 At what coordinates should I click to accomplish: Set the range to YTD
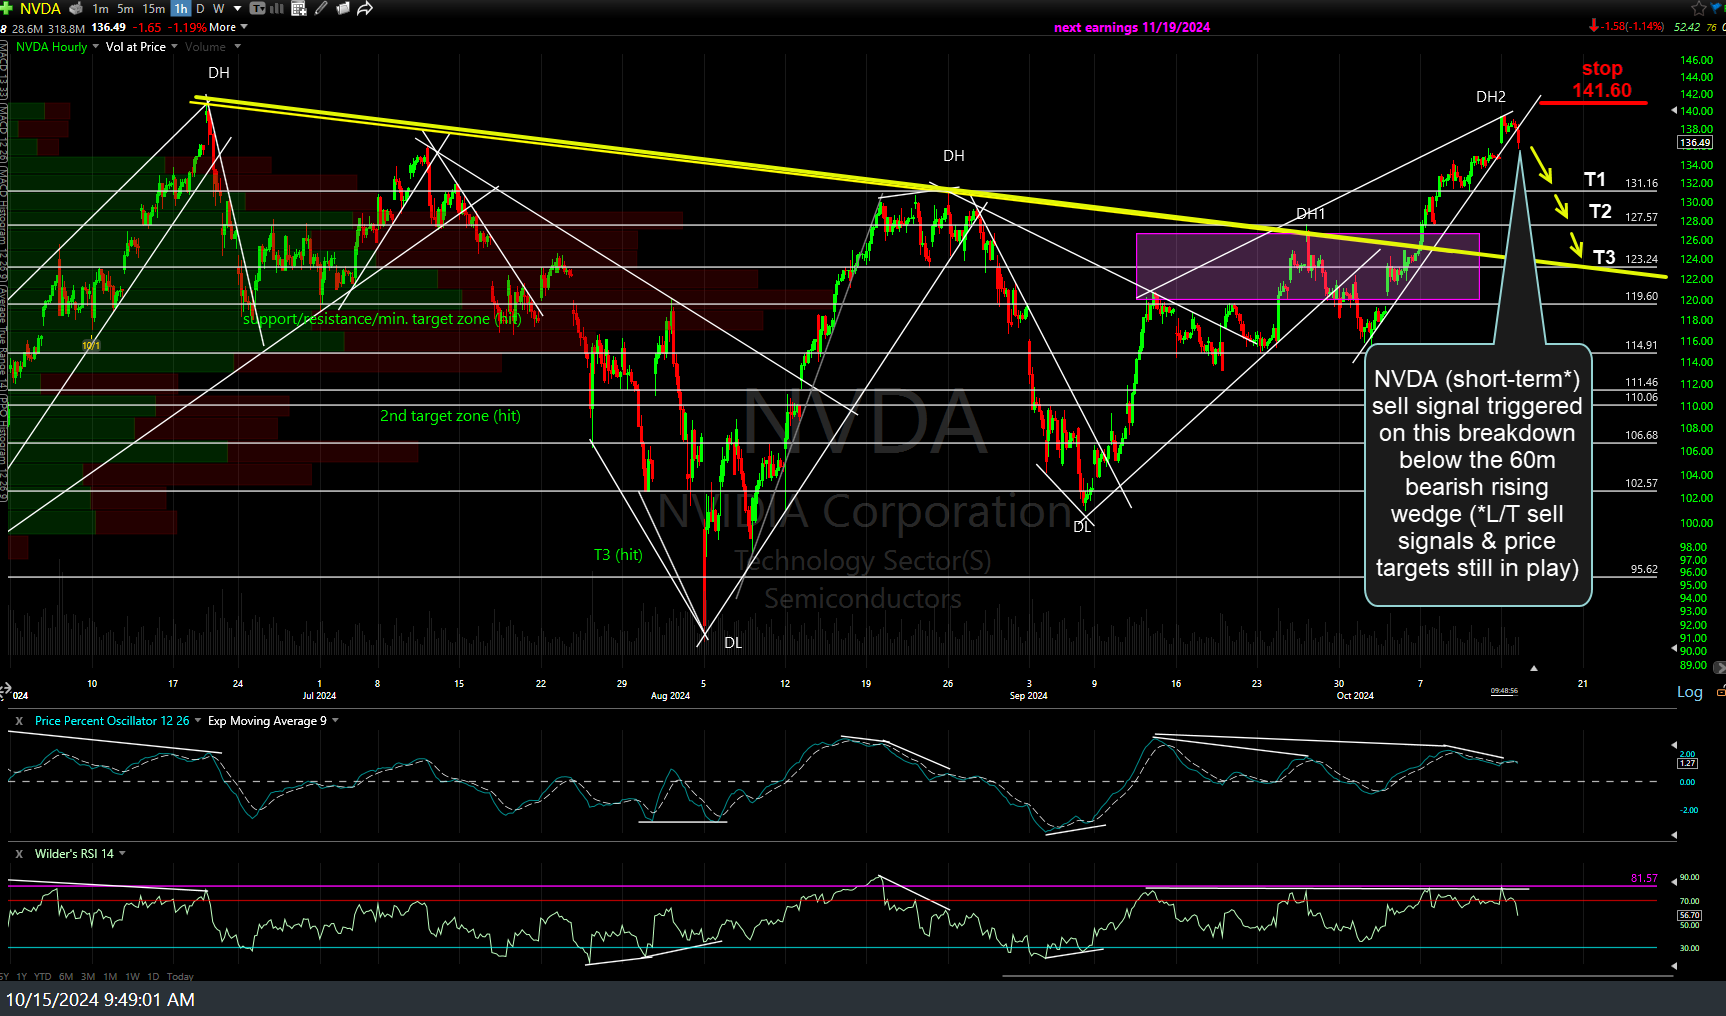(42, 976)
